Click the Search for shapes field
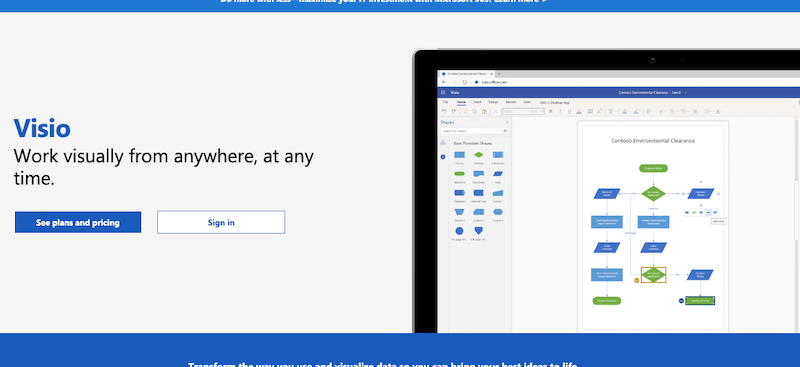800x367 pixels. (x=472, y=131)
